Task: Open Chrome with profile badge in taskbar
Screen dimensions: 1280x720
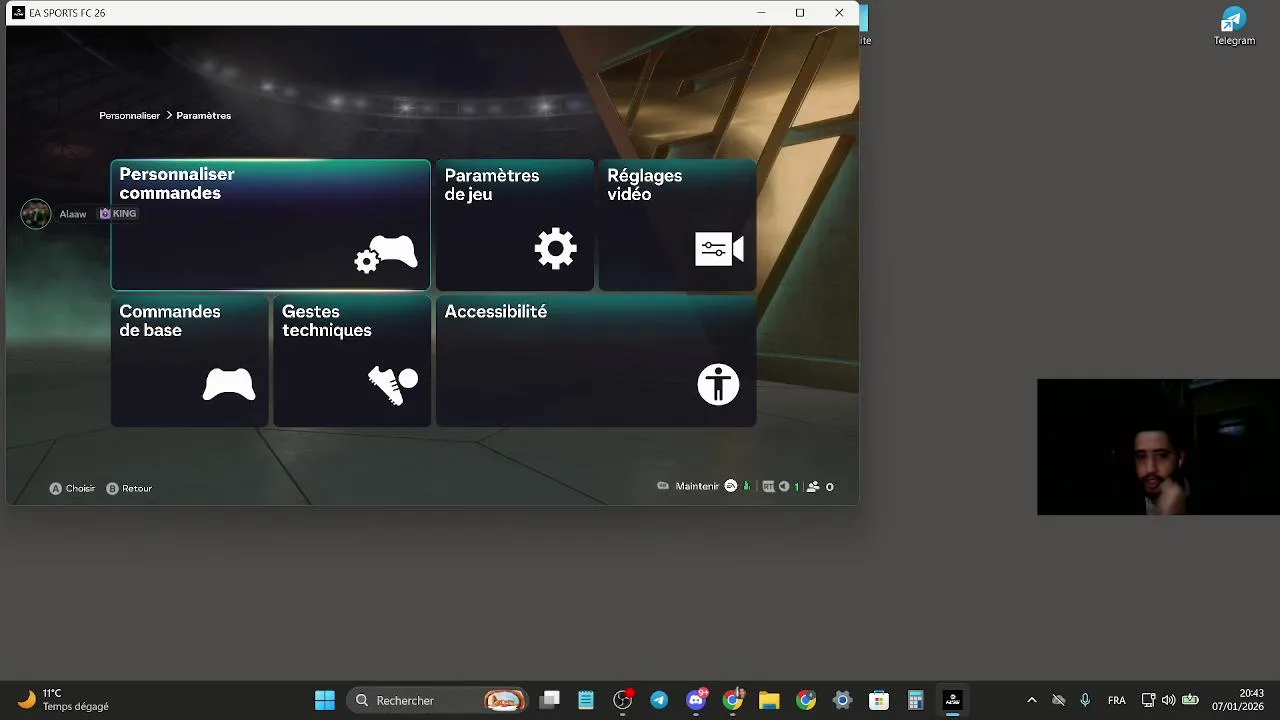Action: [733, 700]
